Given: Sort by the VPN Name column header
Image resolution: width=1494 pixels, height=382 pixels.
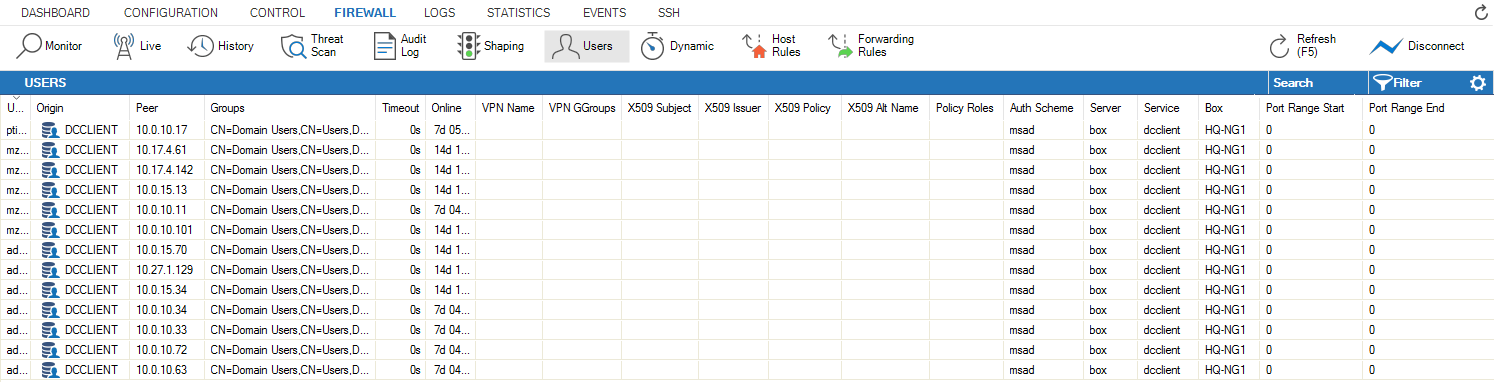Looking at the screenshot, I should [509, 108].
